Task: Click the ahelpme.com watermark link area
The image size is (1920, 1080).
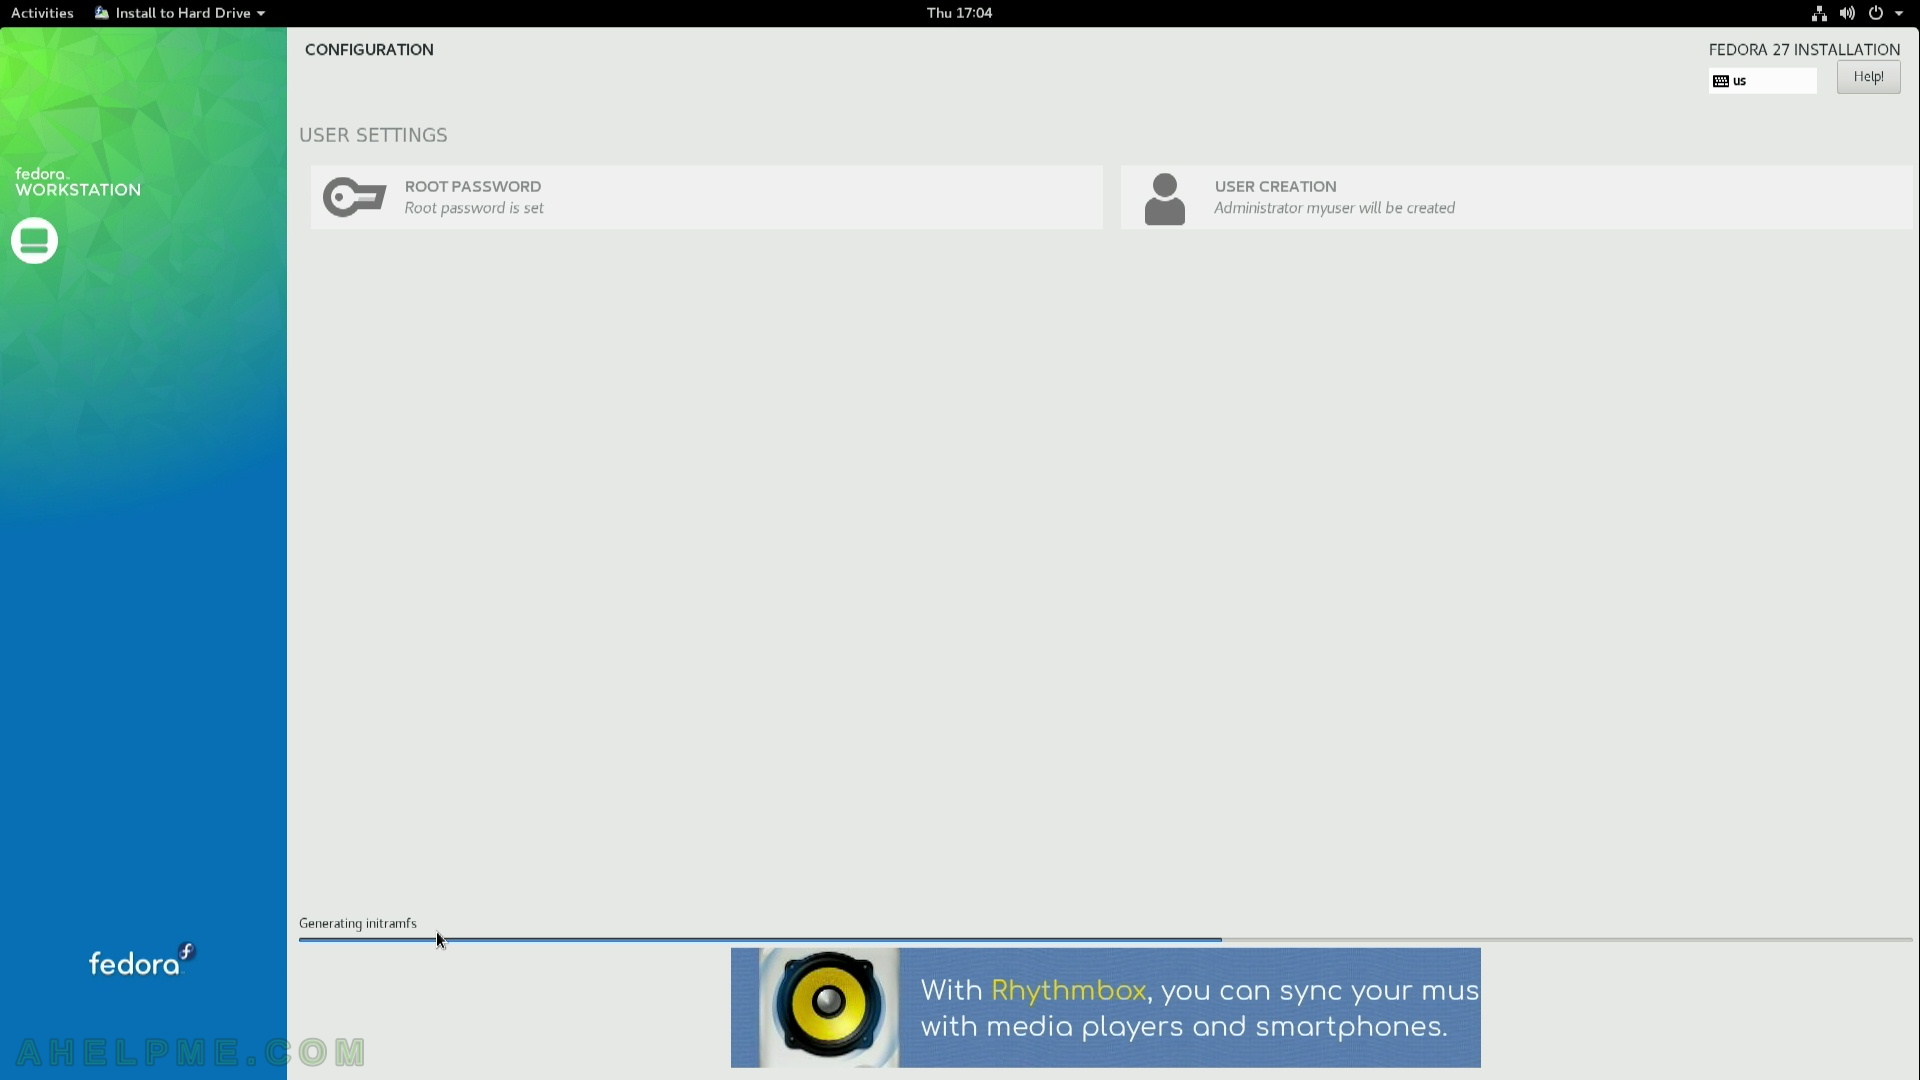Action: pos(191,1052)
